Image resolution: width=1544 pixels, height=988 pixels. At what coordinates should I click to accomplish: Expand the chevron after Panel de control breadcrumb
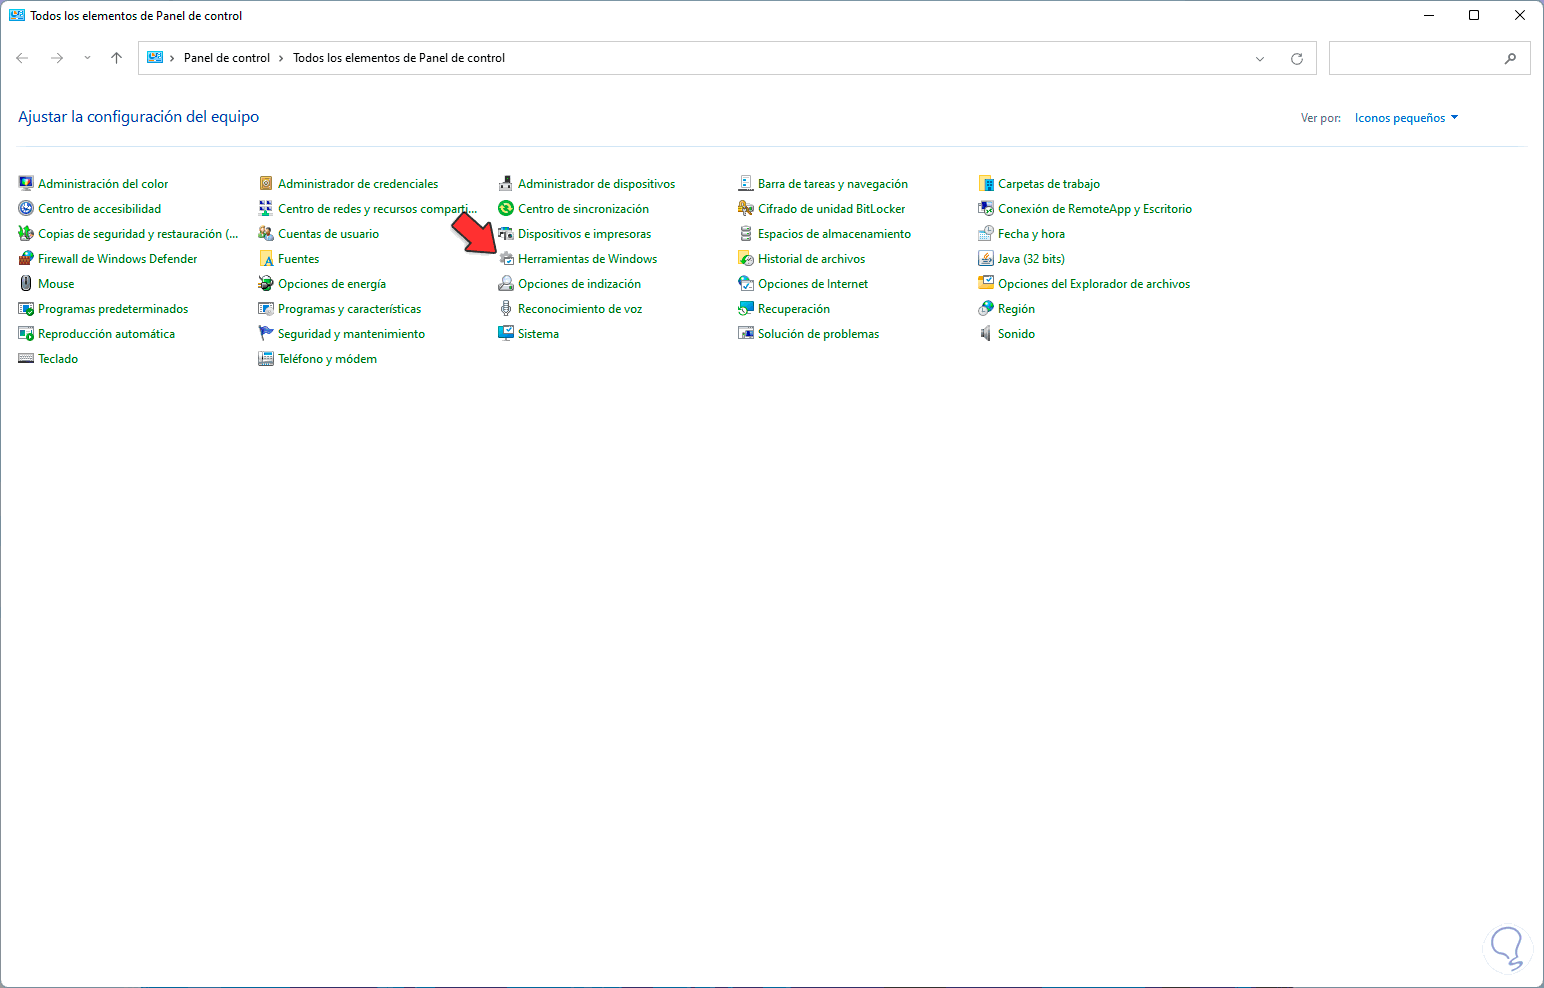(x=281, y=58)
